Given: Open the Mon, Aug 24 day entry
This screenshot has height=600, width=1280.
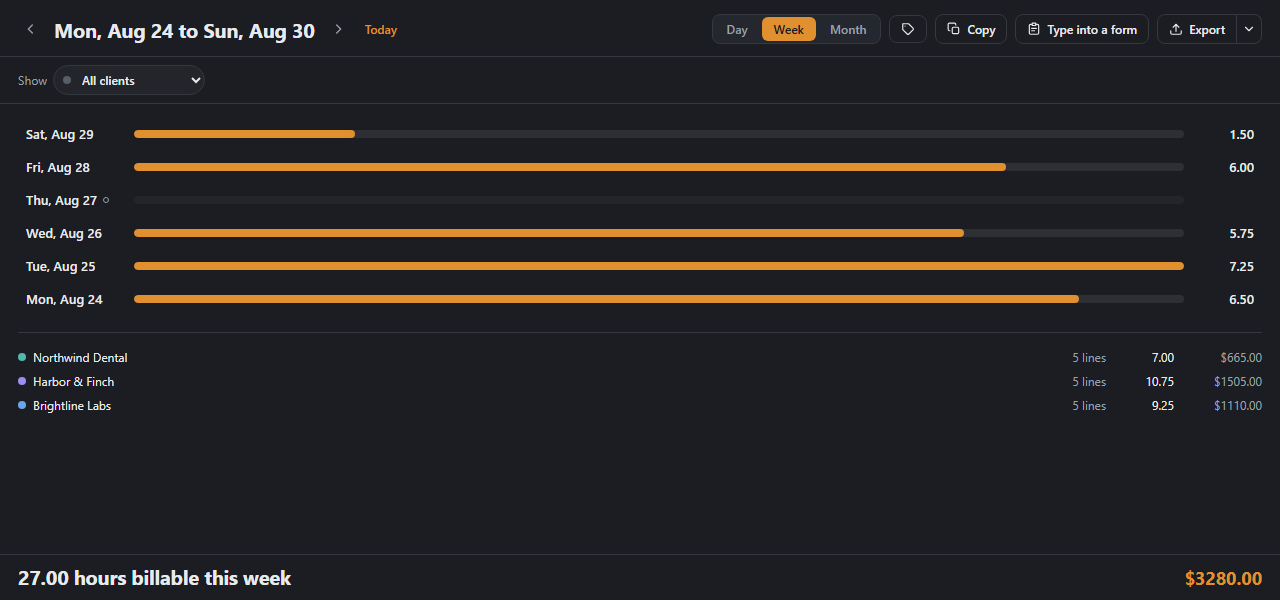Looking at the screenshot, I should pyautogui.click(x=640, y=300).
